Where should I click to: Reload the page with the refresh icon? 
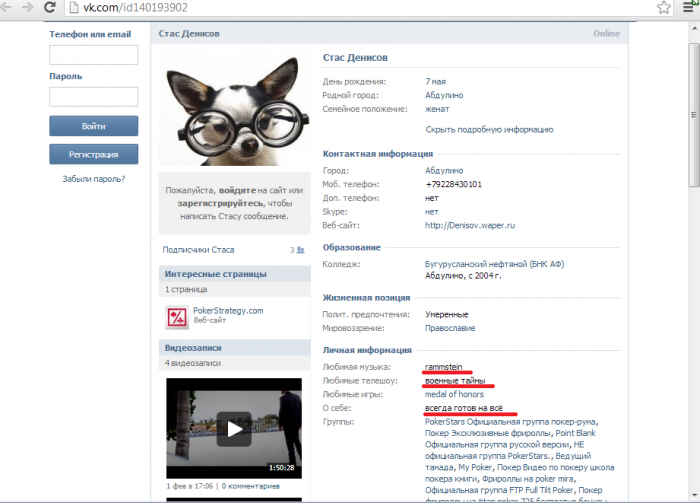50,7
